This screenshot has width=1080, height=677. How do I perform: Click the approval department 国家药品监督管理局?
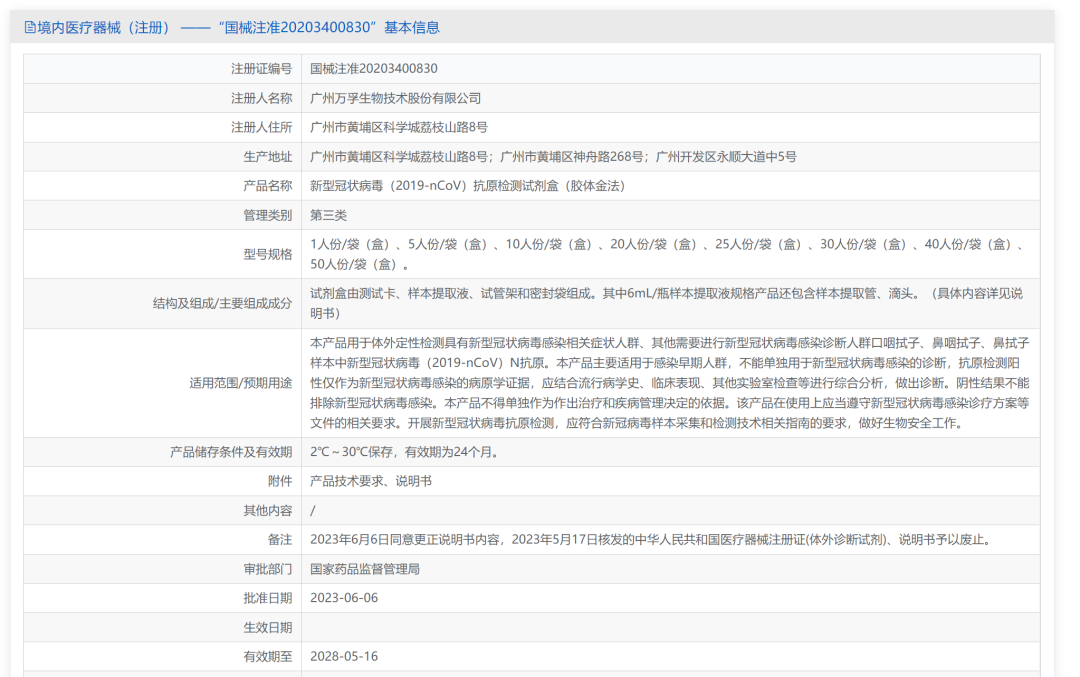(x=365, y=569)
